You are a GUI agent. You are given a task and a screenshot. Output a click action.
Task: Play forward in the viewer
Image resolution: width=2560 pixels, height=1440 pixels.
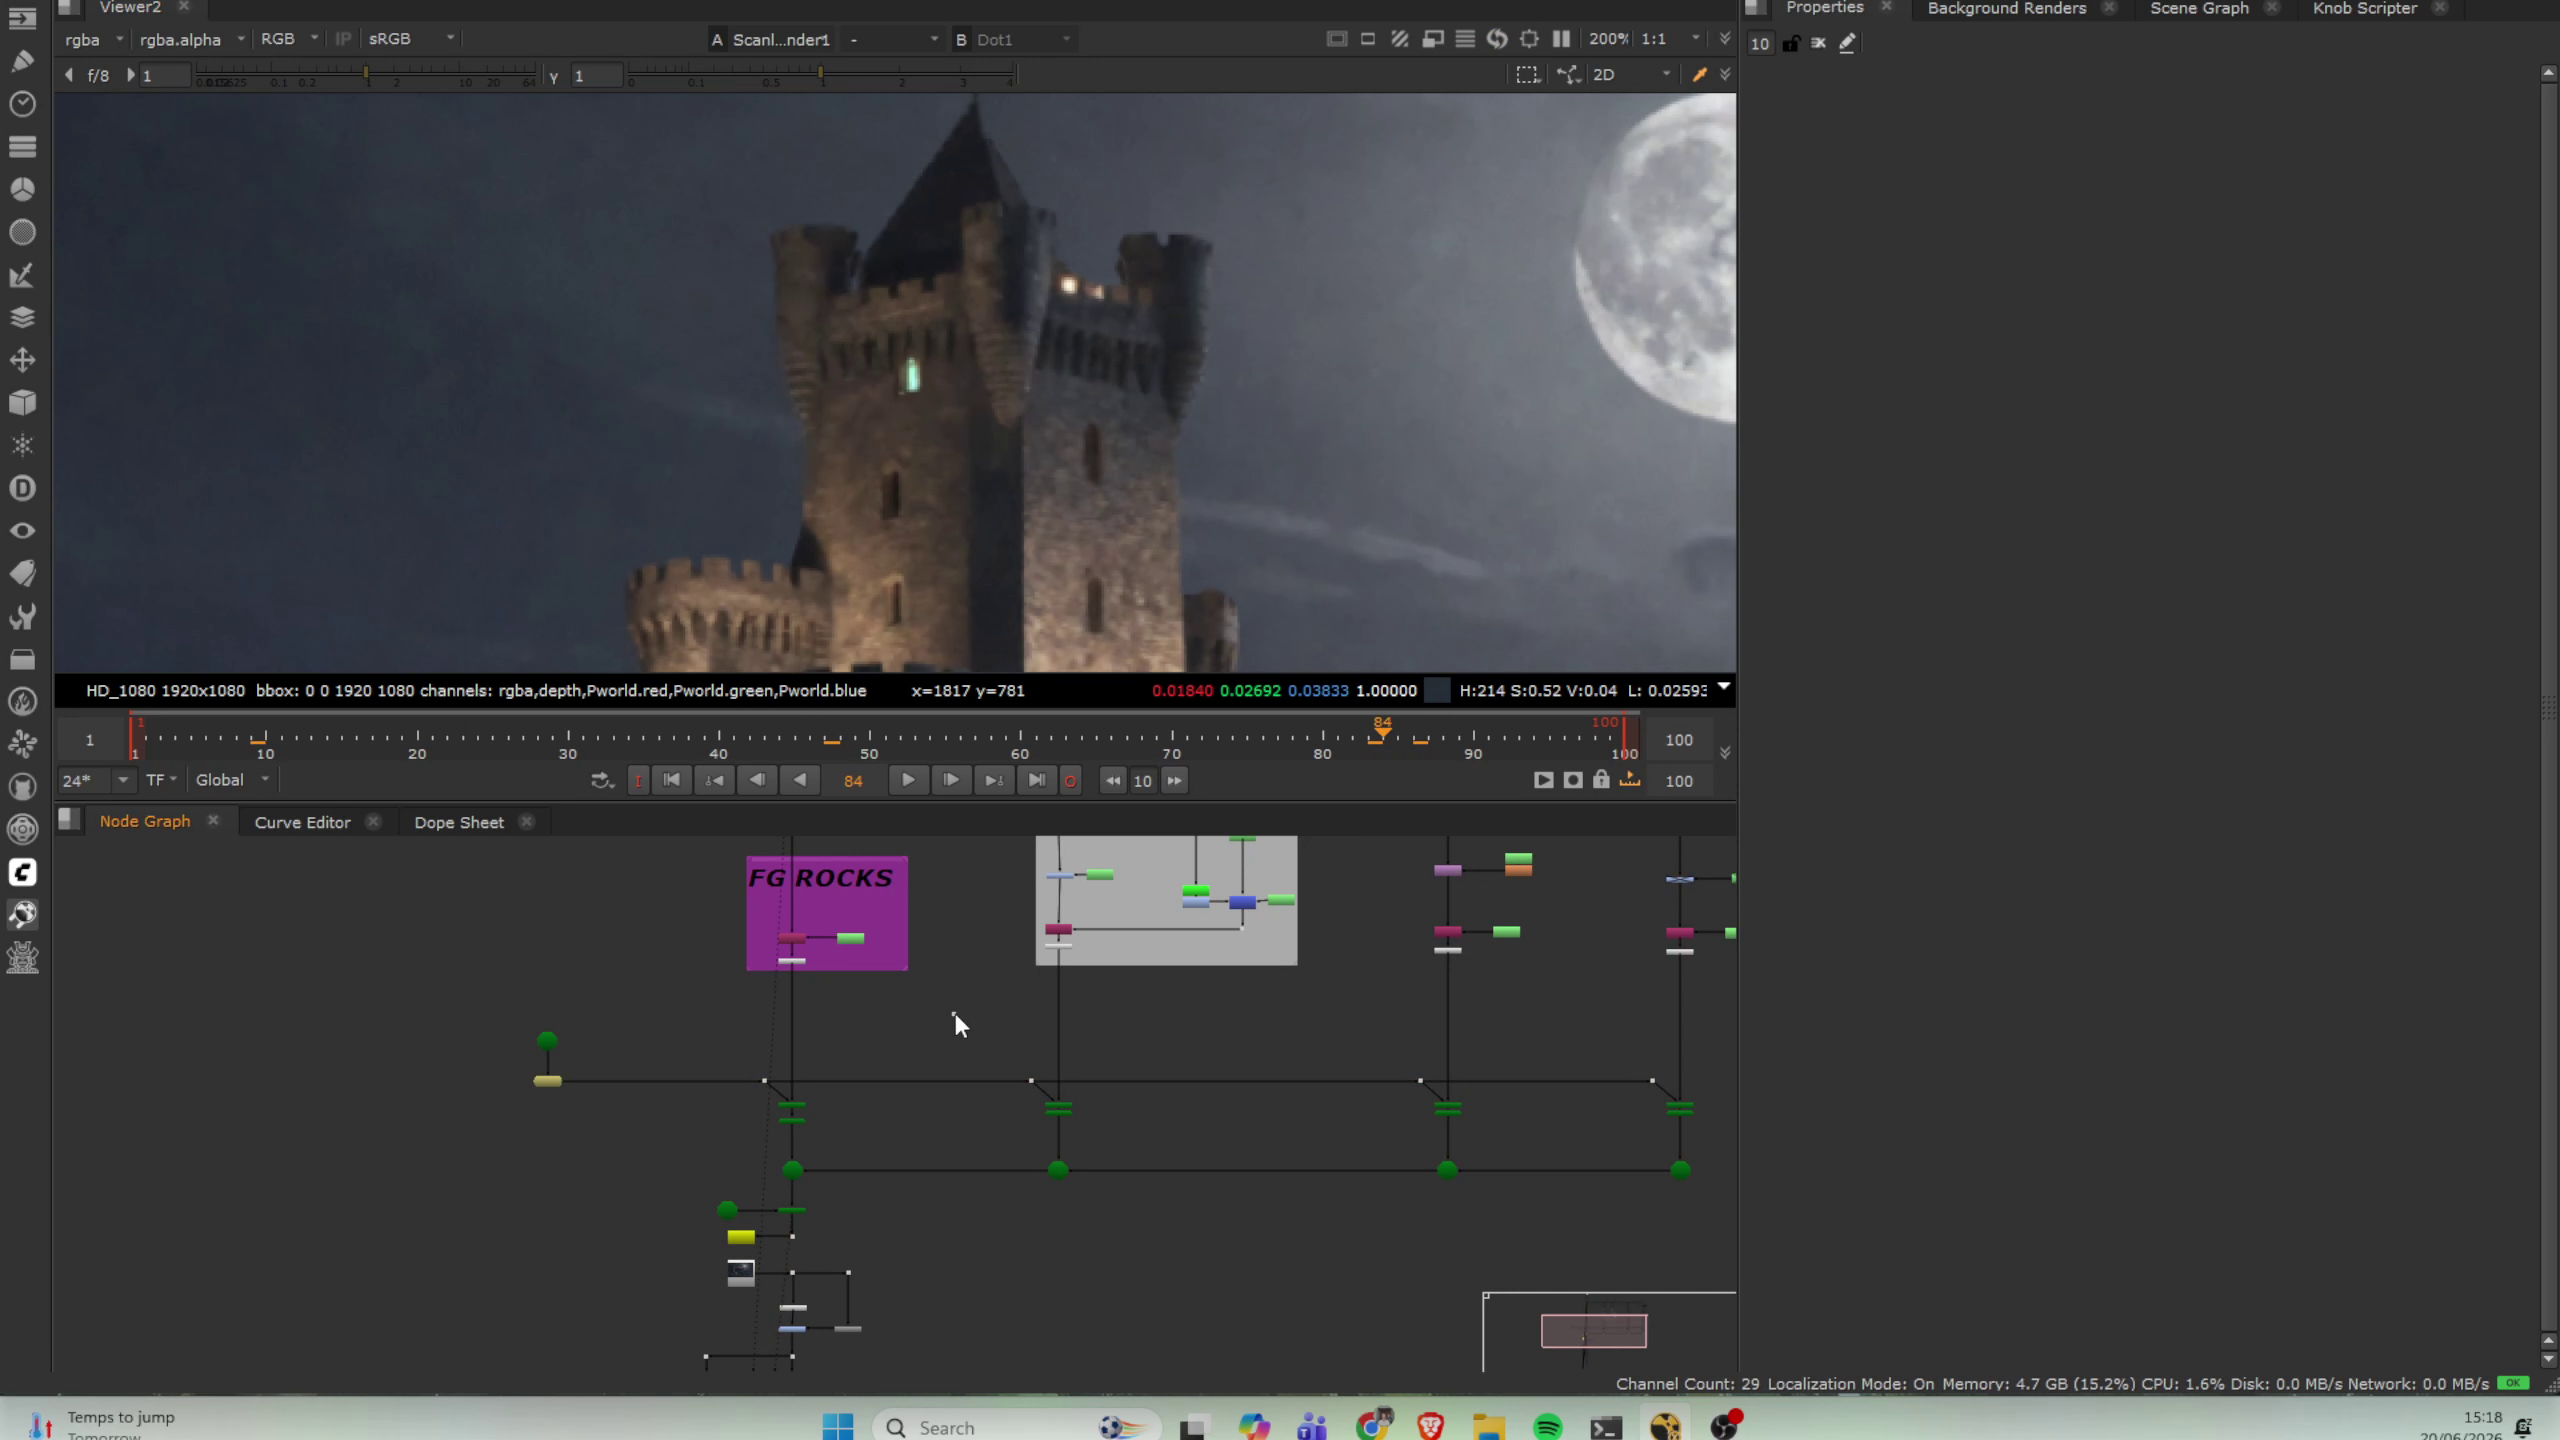pos(907,780)
